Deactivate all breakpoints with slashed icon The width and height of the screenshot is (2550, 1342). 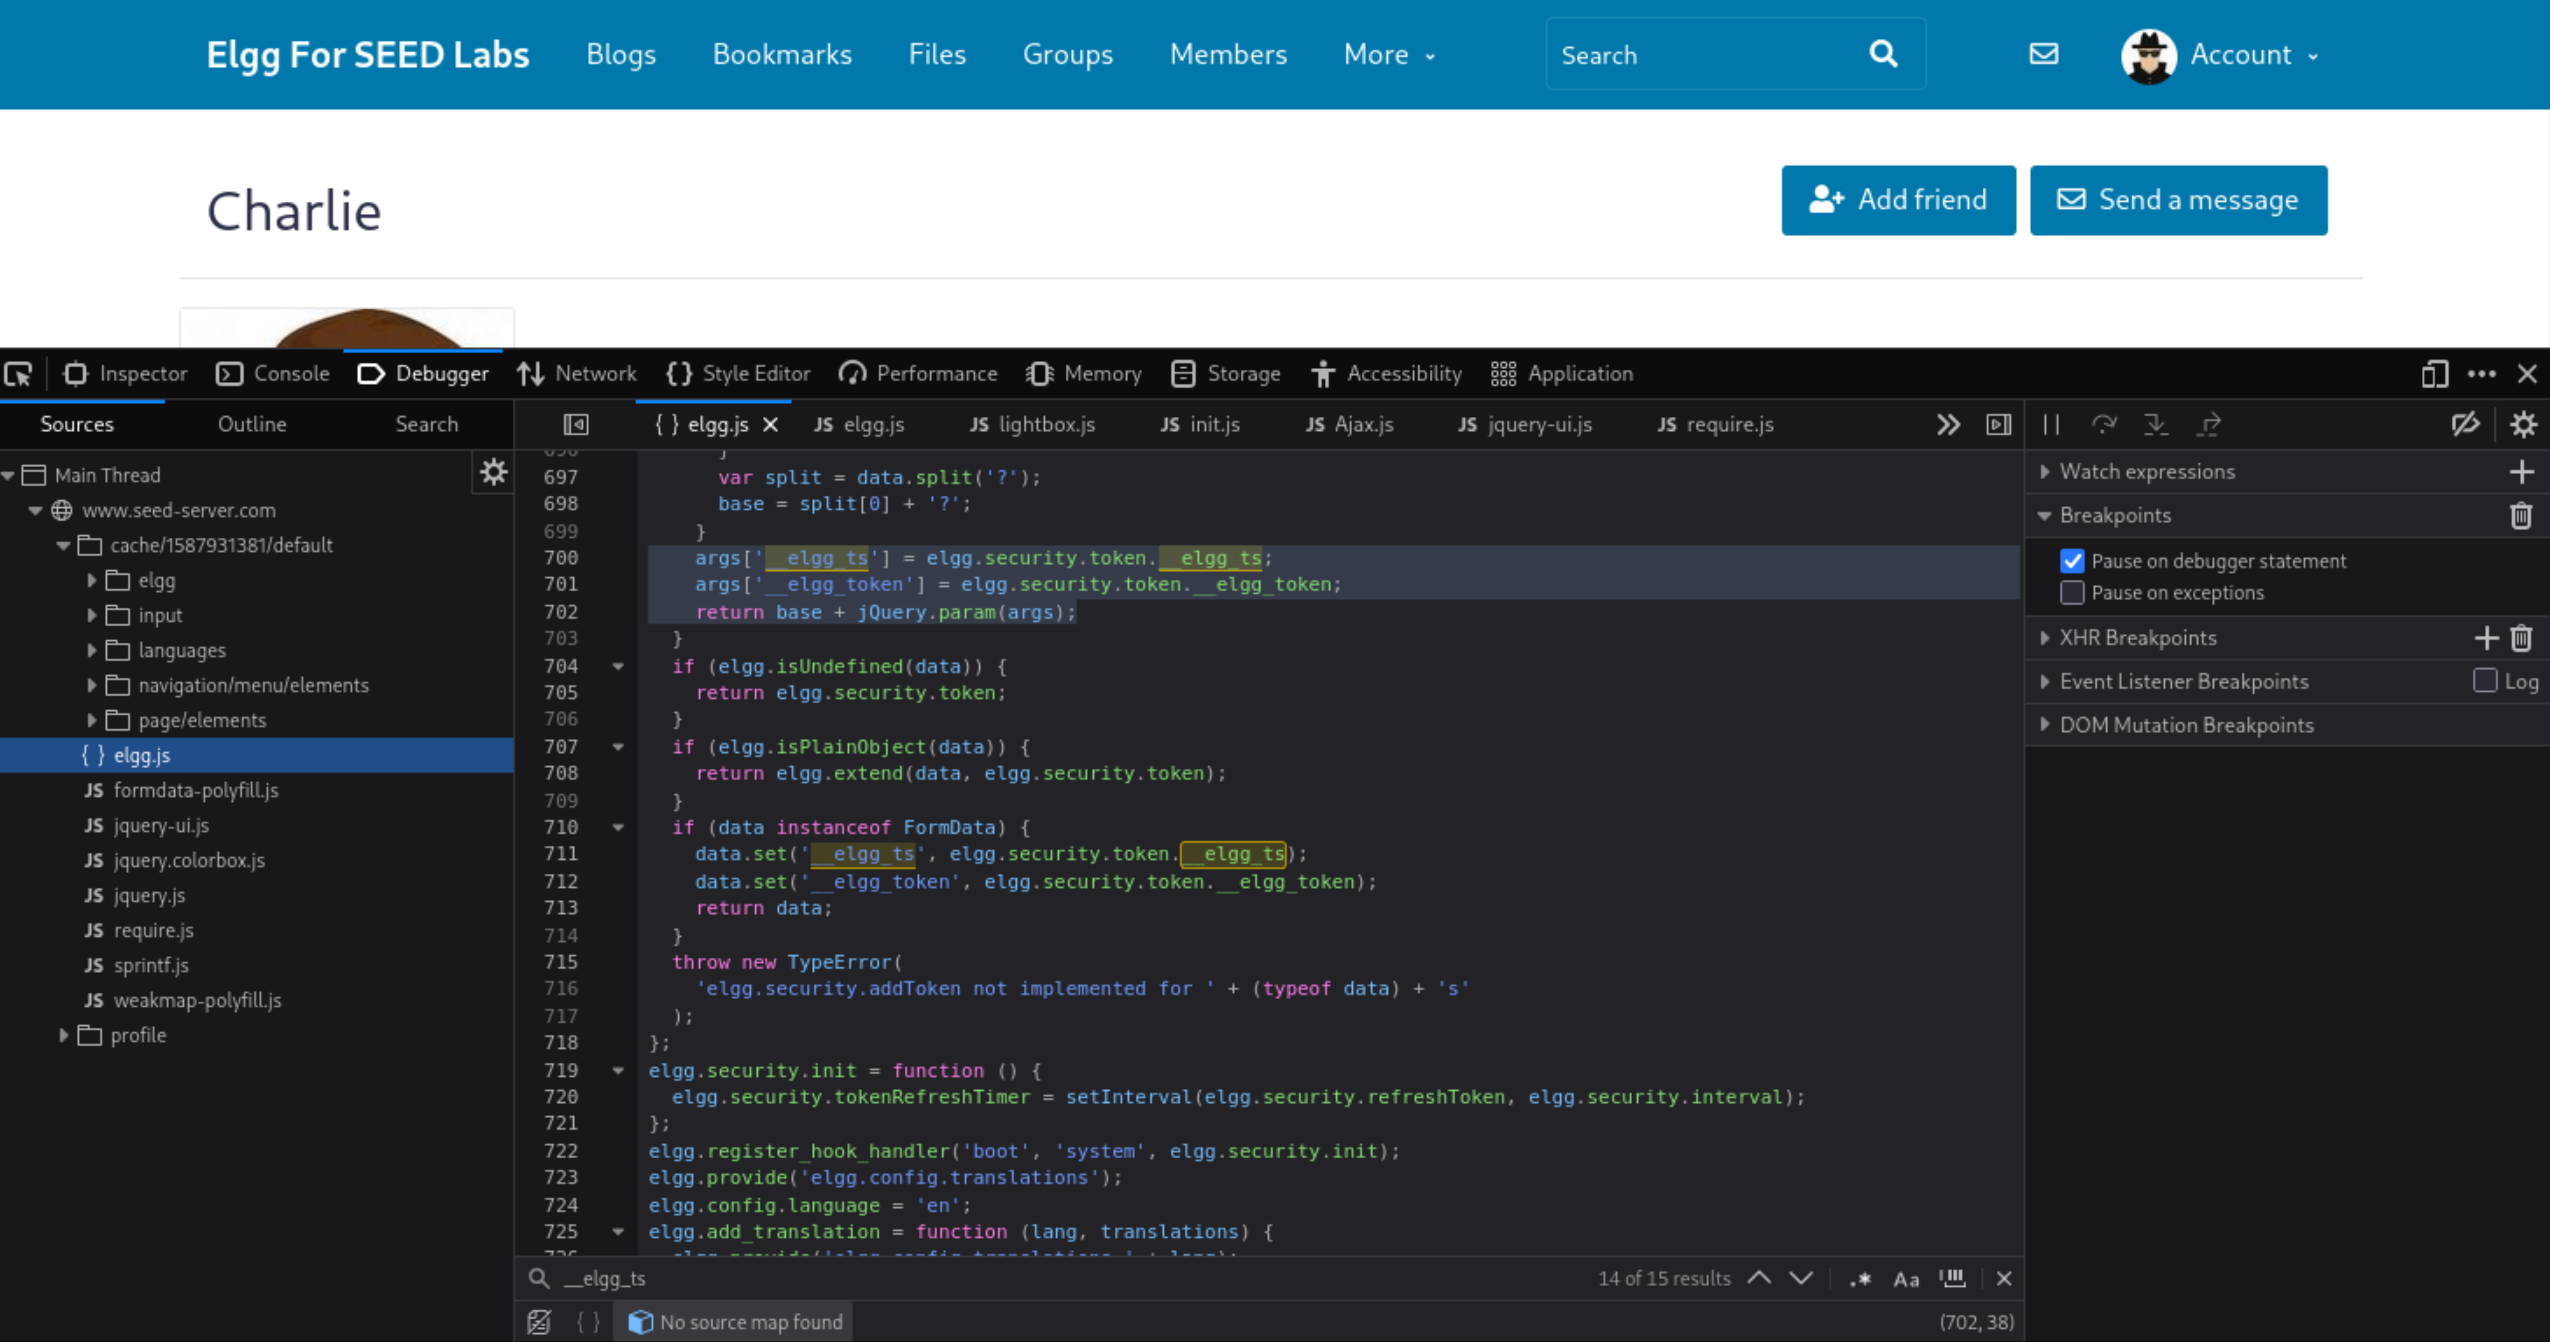coord(2465,425)
